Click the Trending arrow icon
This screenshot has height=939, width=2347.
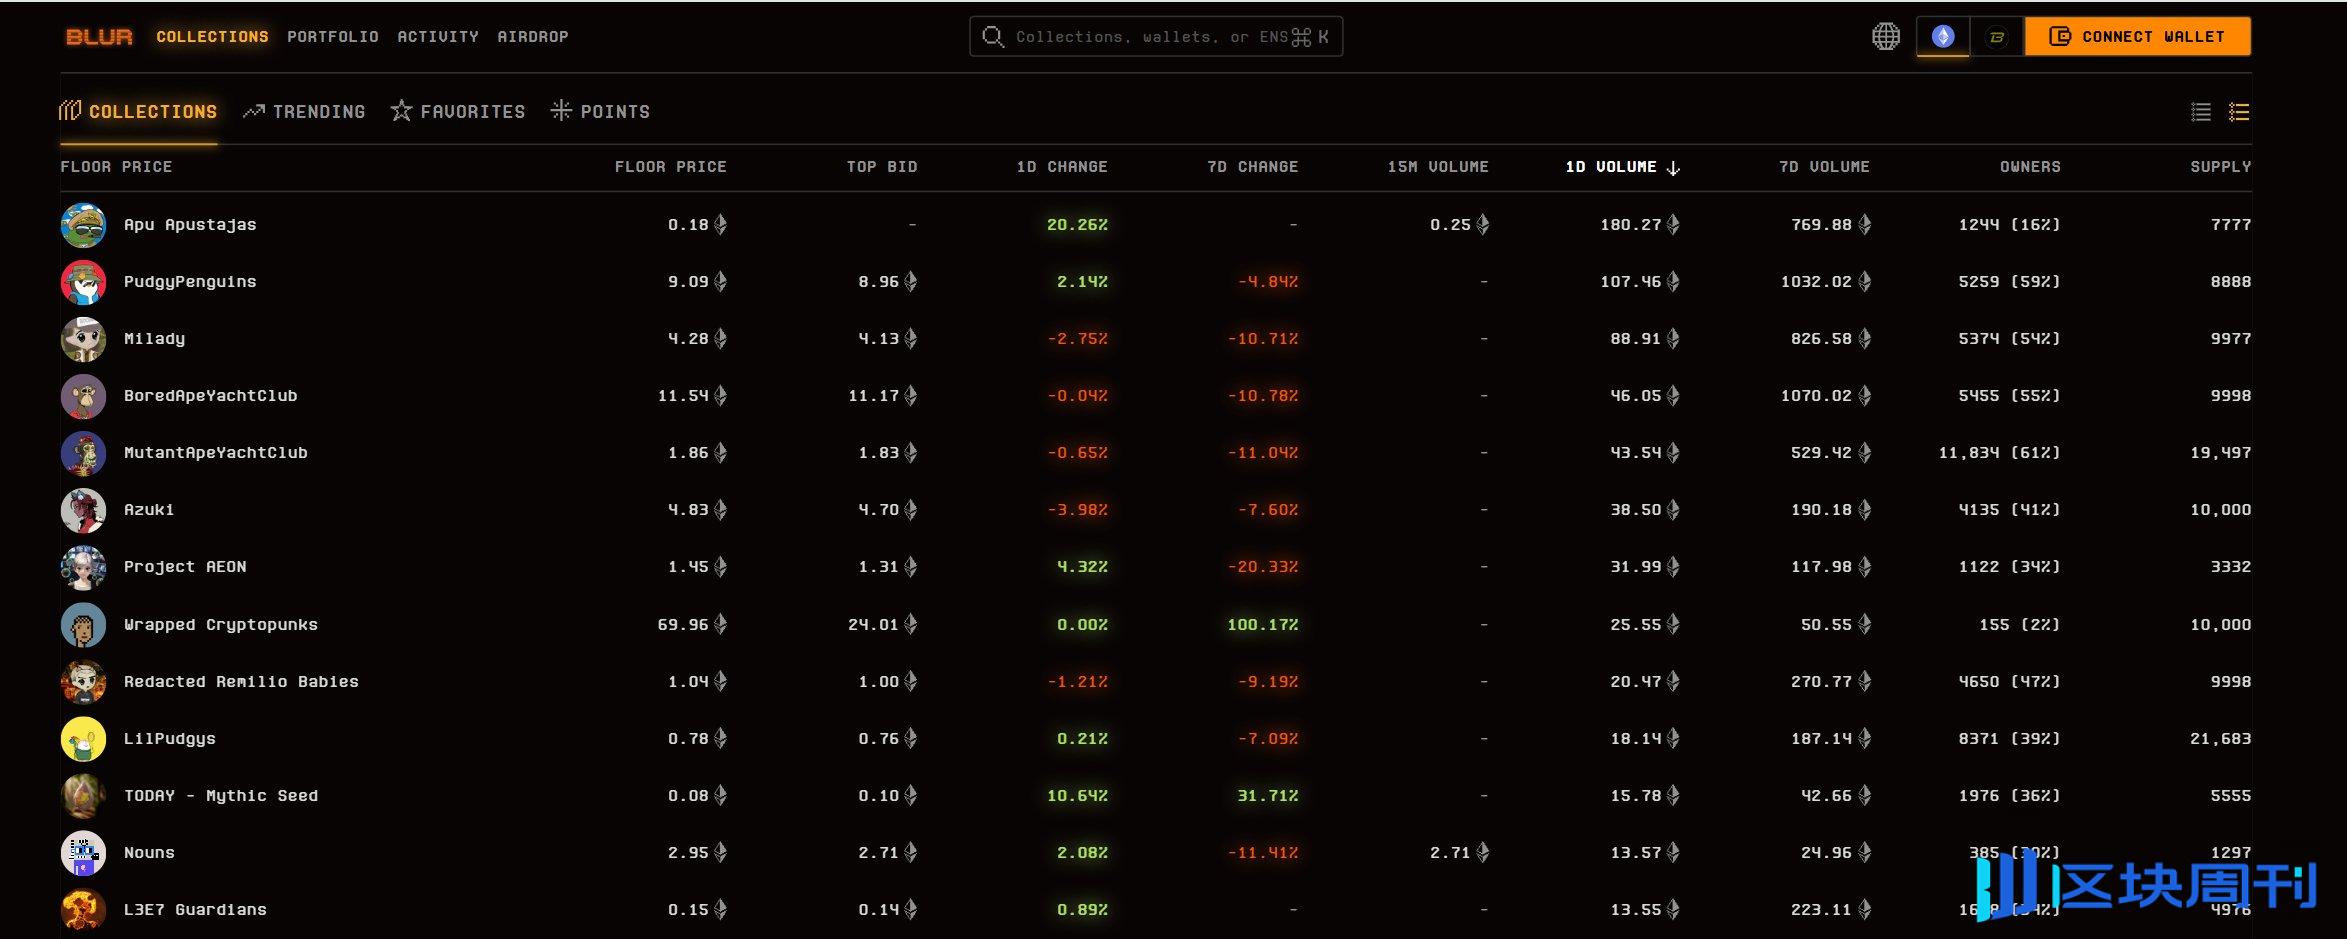[x=254, y=111]
